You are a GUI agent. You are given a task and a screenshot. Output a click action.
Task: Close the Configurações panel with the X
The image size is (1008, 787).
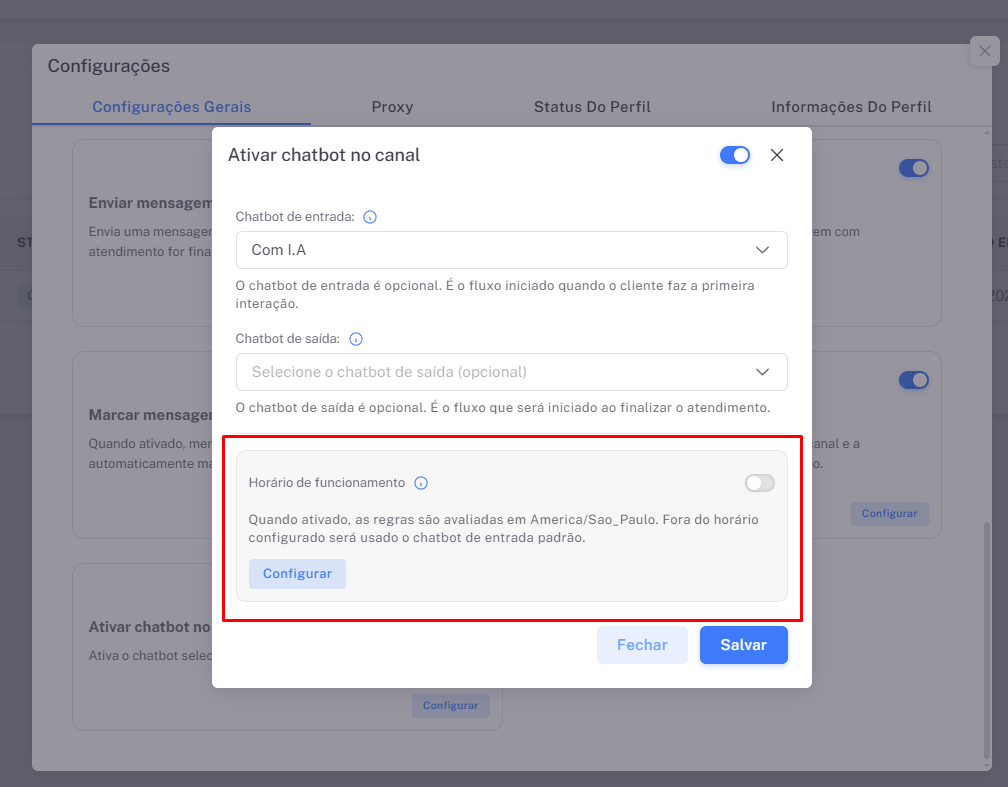pos(985,52)
